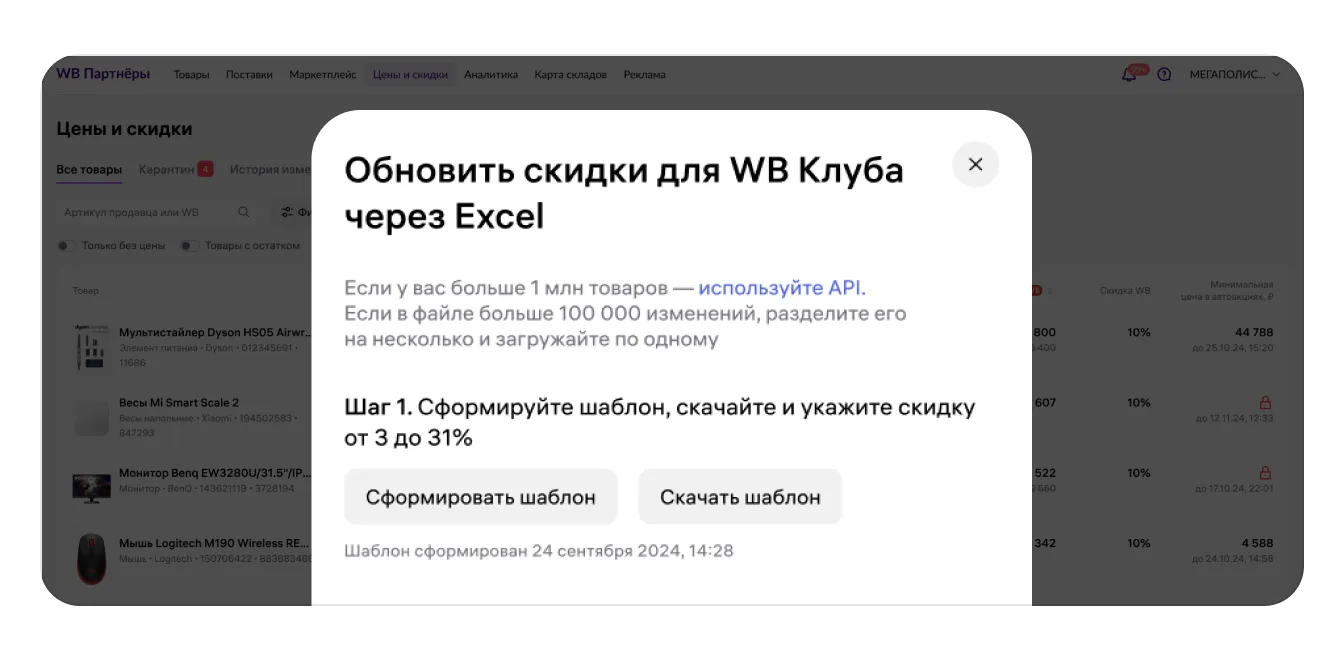Open the Товары menu
Image resolution: width=1344 pixels, height=660 pixels.
pos(191,74)
